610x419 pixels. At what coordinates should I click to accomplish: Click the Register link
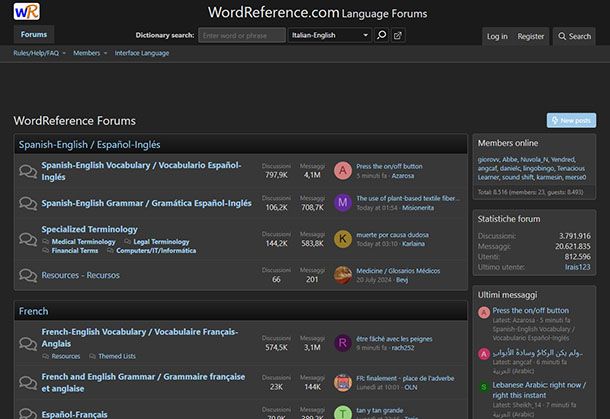tap(531, 36)
